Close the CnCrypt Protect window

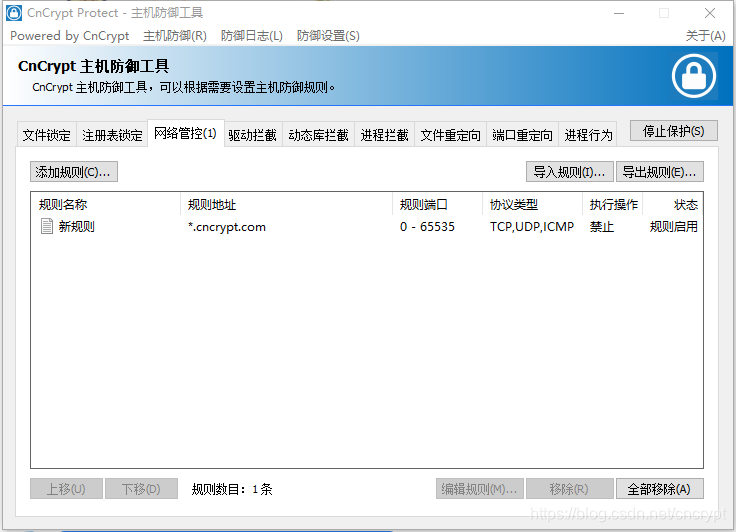(710, 13)
